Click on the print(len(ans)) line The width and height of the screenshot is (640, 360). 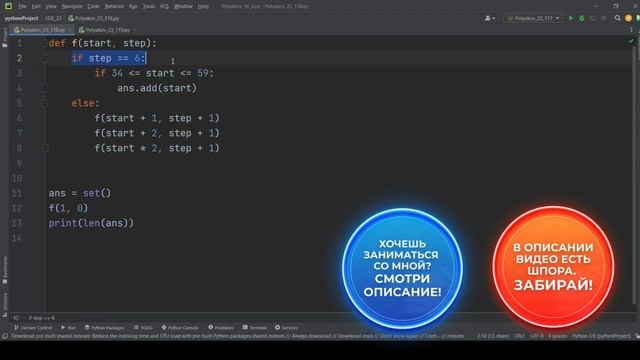(91, 223)
